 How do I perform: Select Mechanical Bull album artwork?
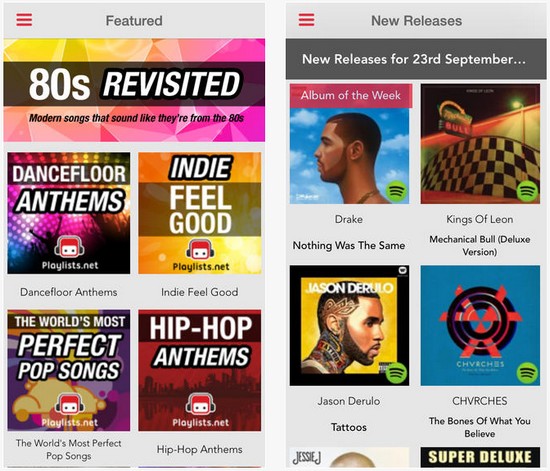[x=480, y=144]
